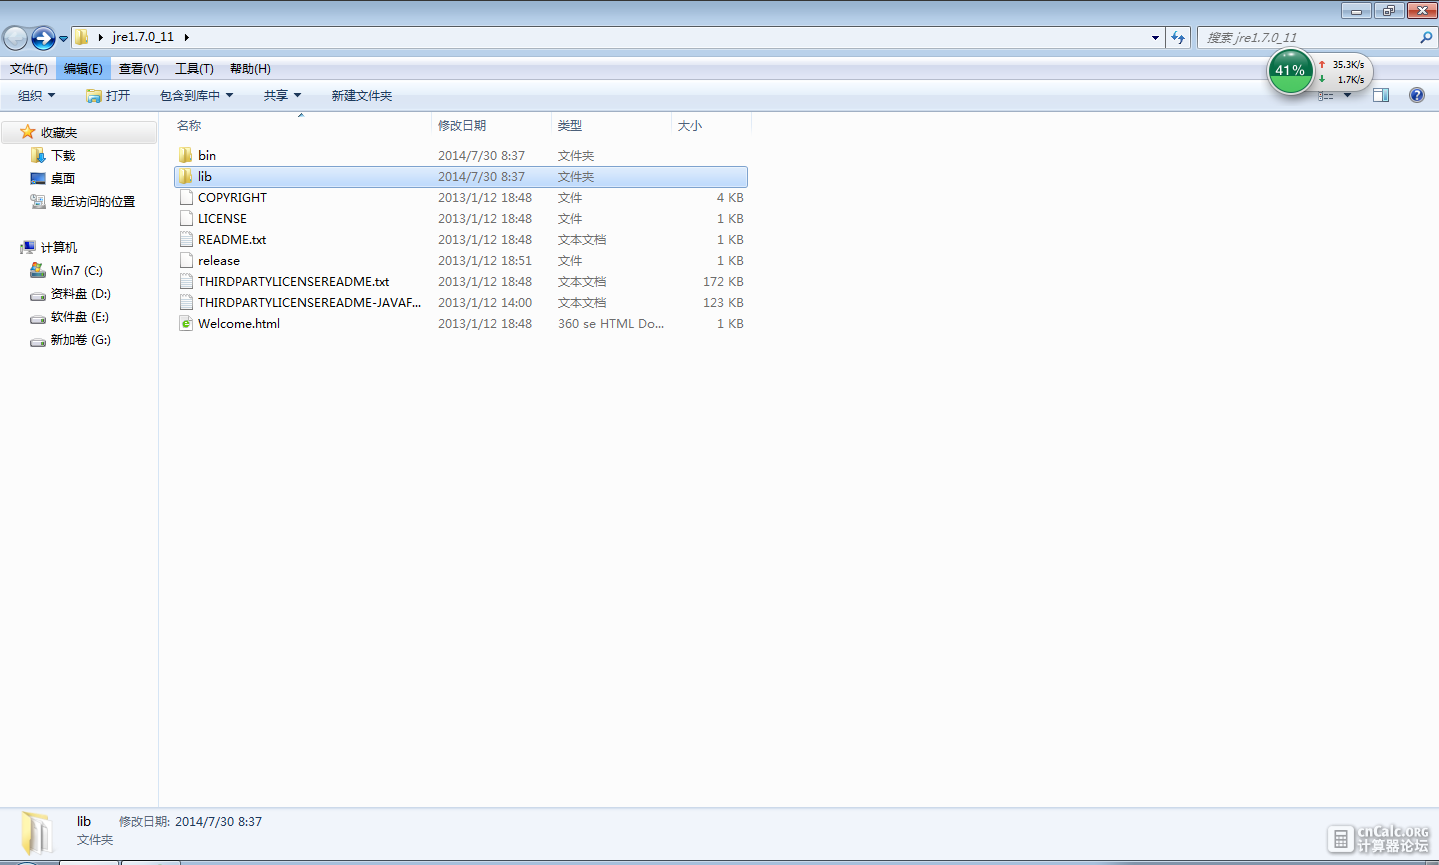Select the bin folder name
This screenshot has width=1439, height=865.
(207, 156)
